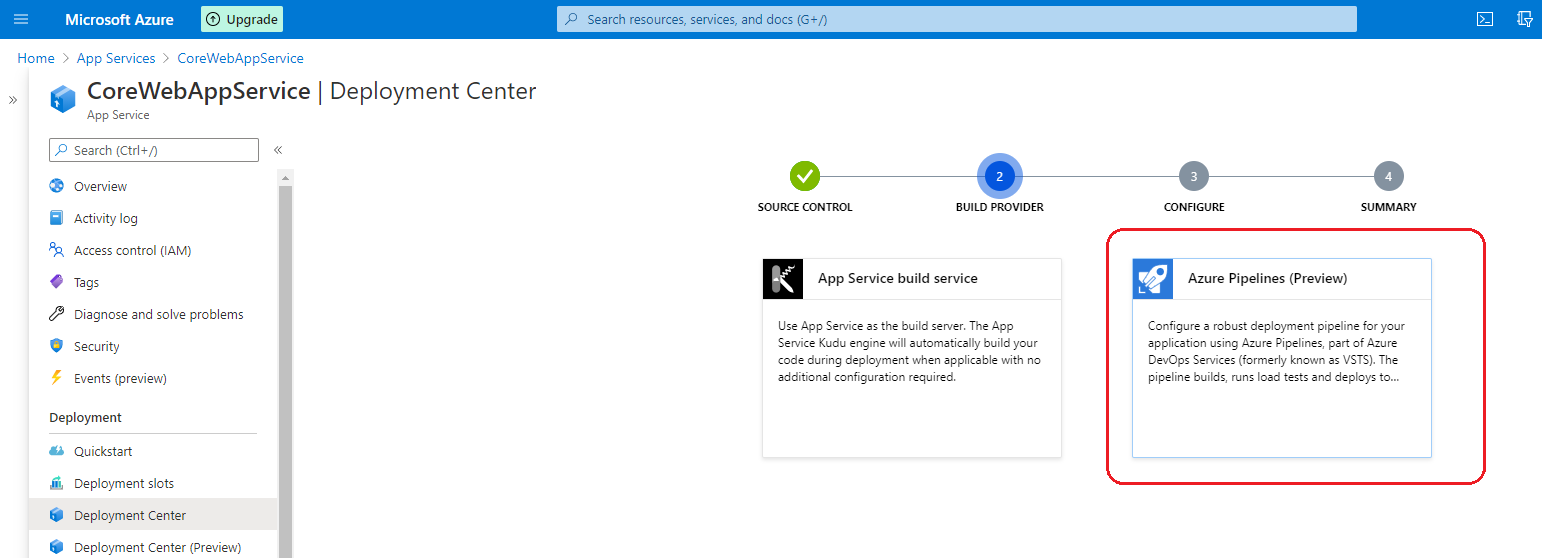
Task: Focus the Search (Ctrl+/) menu filter box
Action: pos(154,150)
